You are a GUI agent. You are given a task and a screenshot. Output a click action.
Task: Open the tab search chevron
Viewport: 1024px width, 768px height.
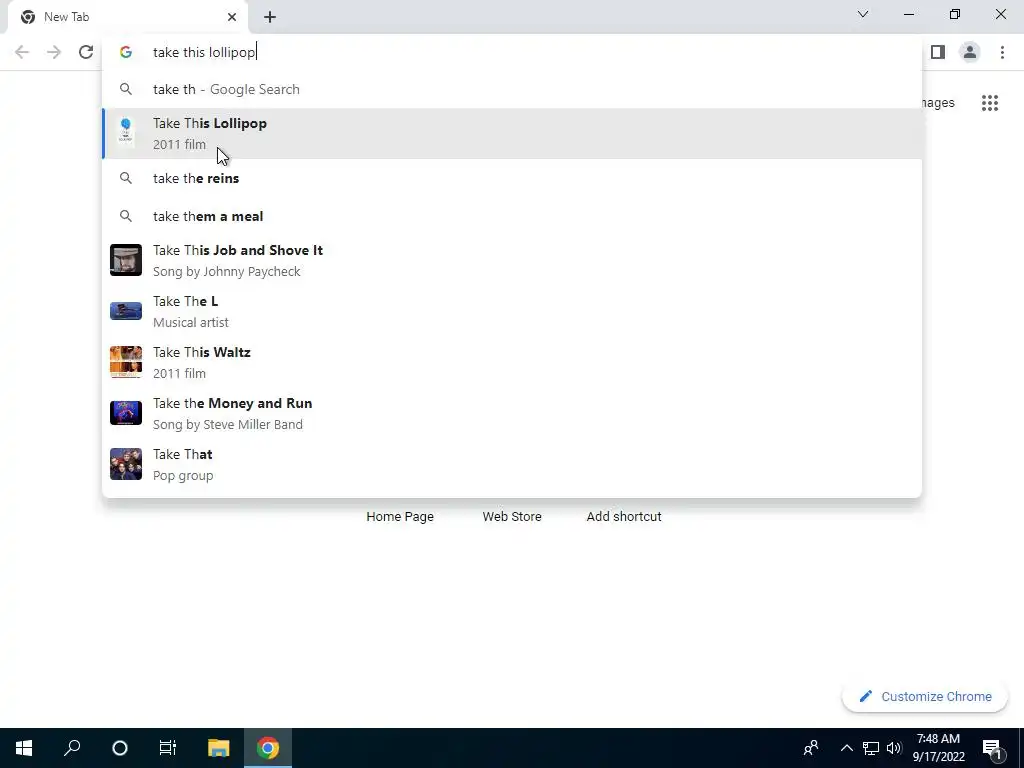pos(863,14)
